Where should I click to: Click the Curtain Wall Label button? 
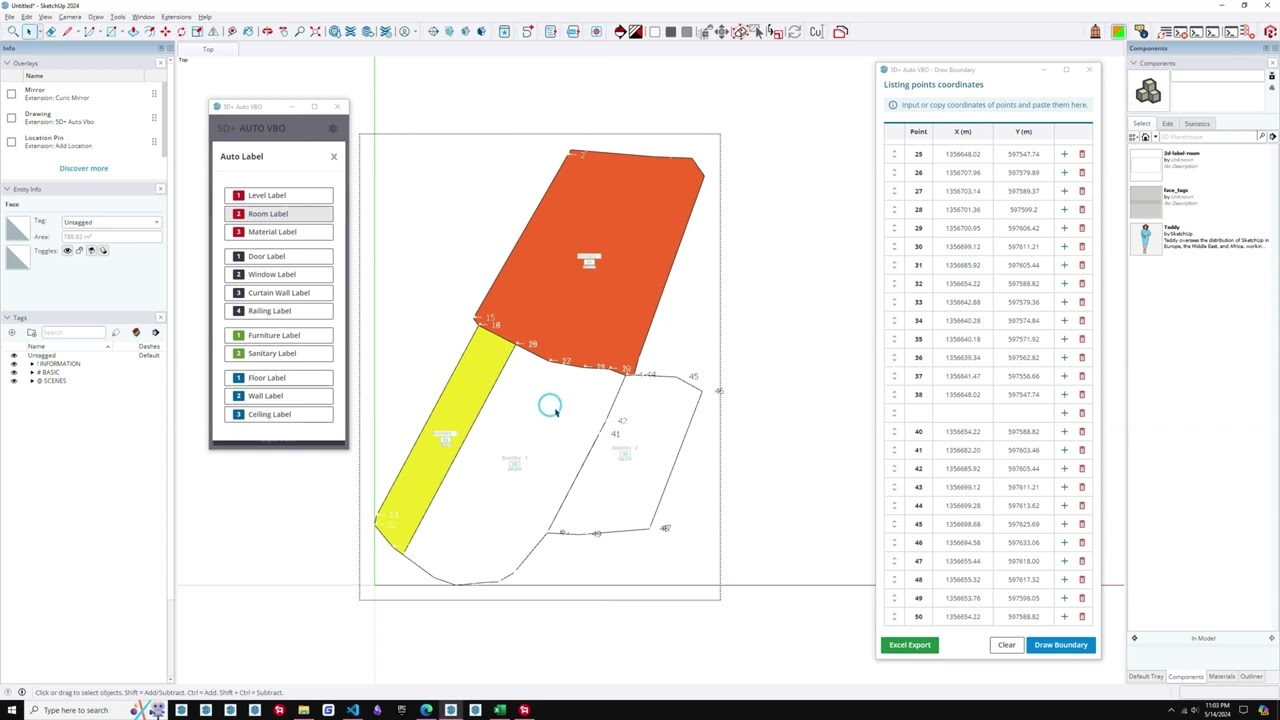click(279, 293)
